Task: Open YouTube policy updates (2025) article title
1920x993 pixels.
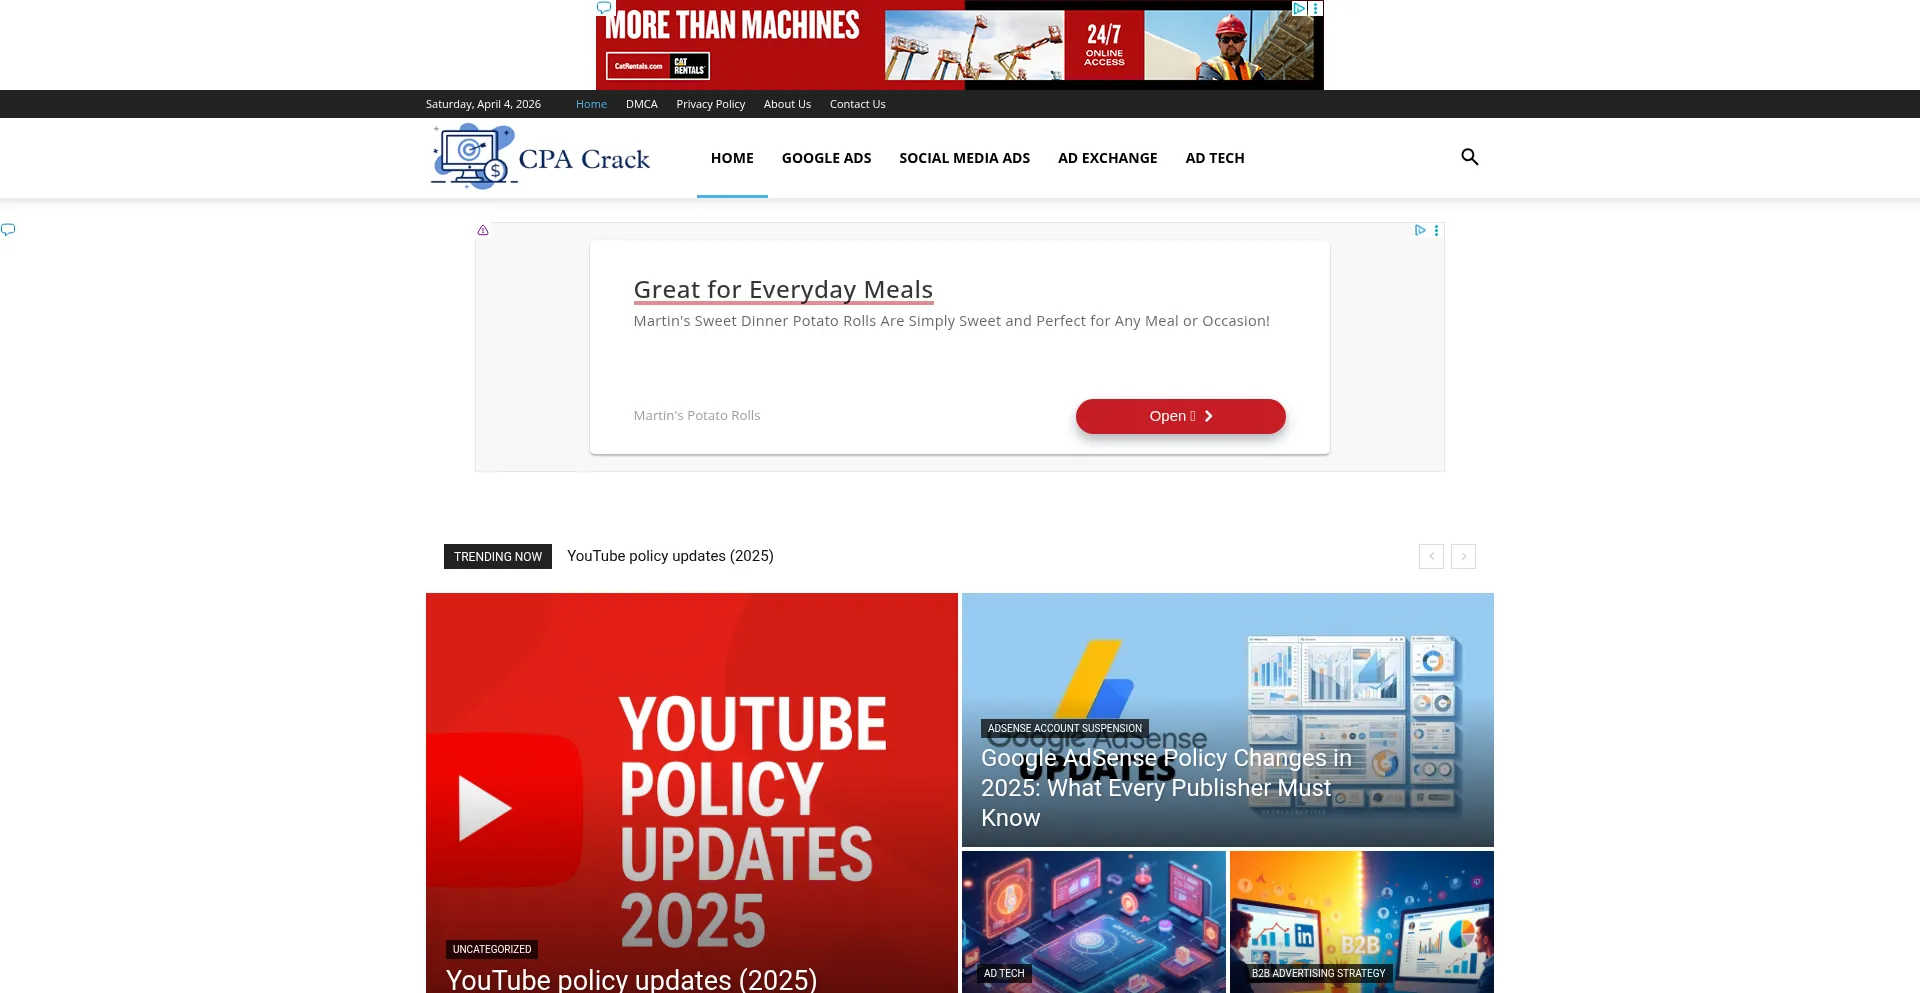Action: [632, 979]
